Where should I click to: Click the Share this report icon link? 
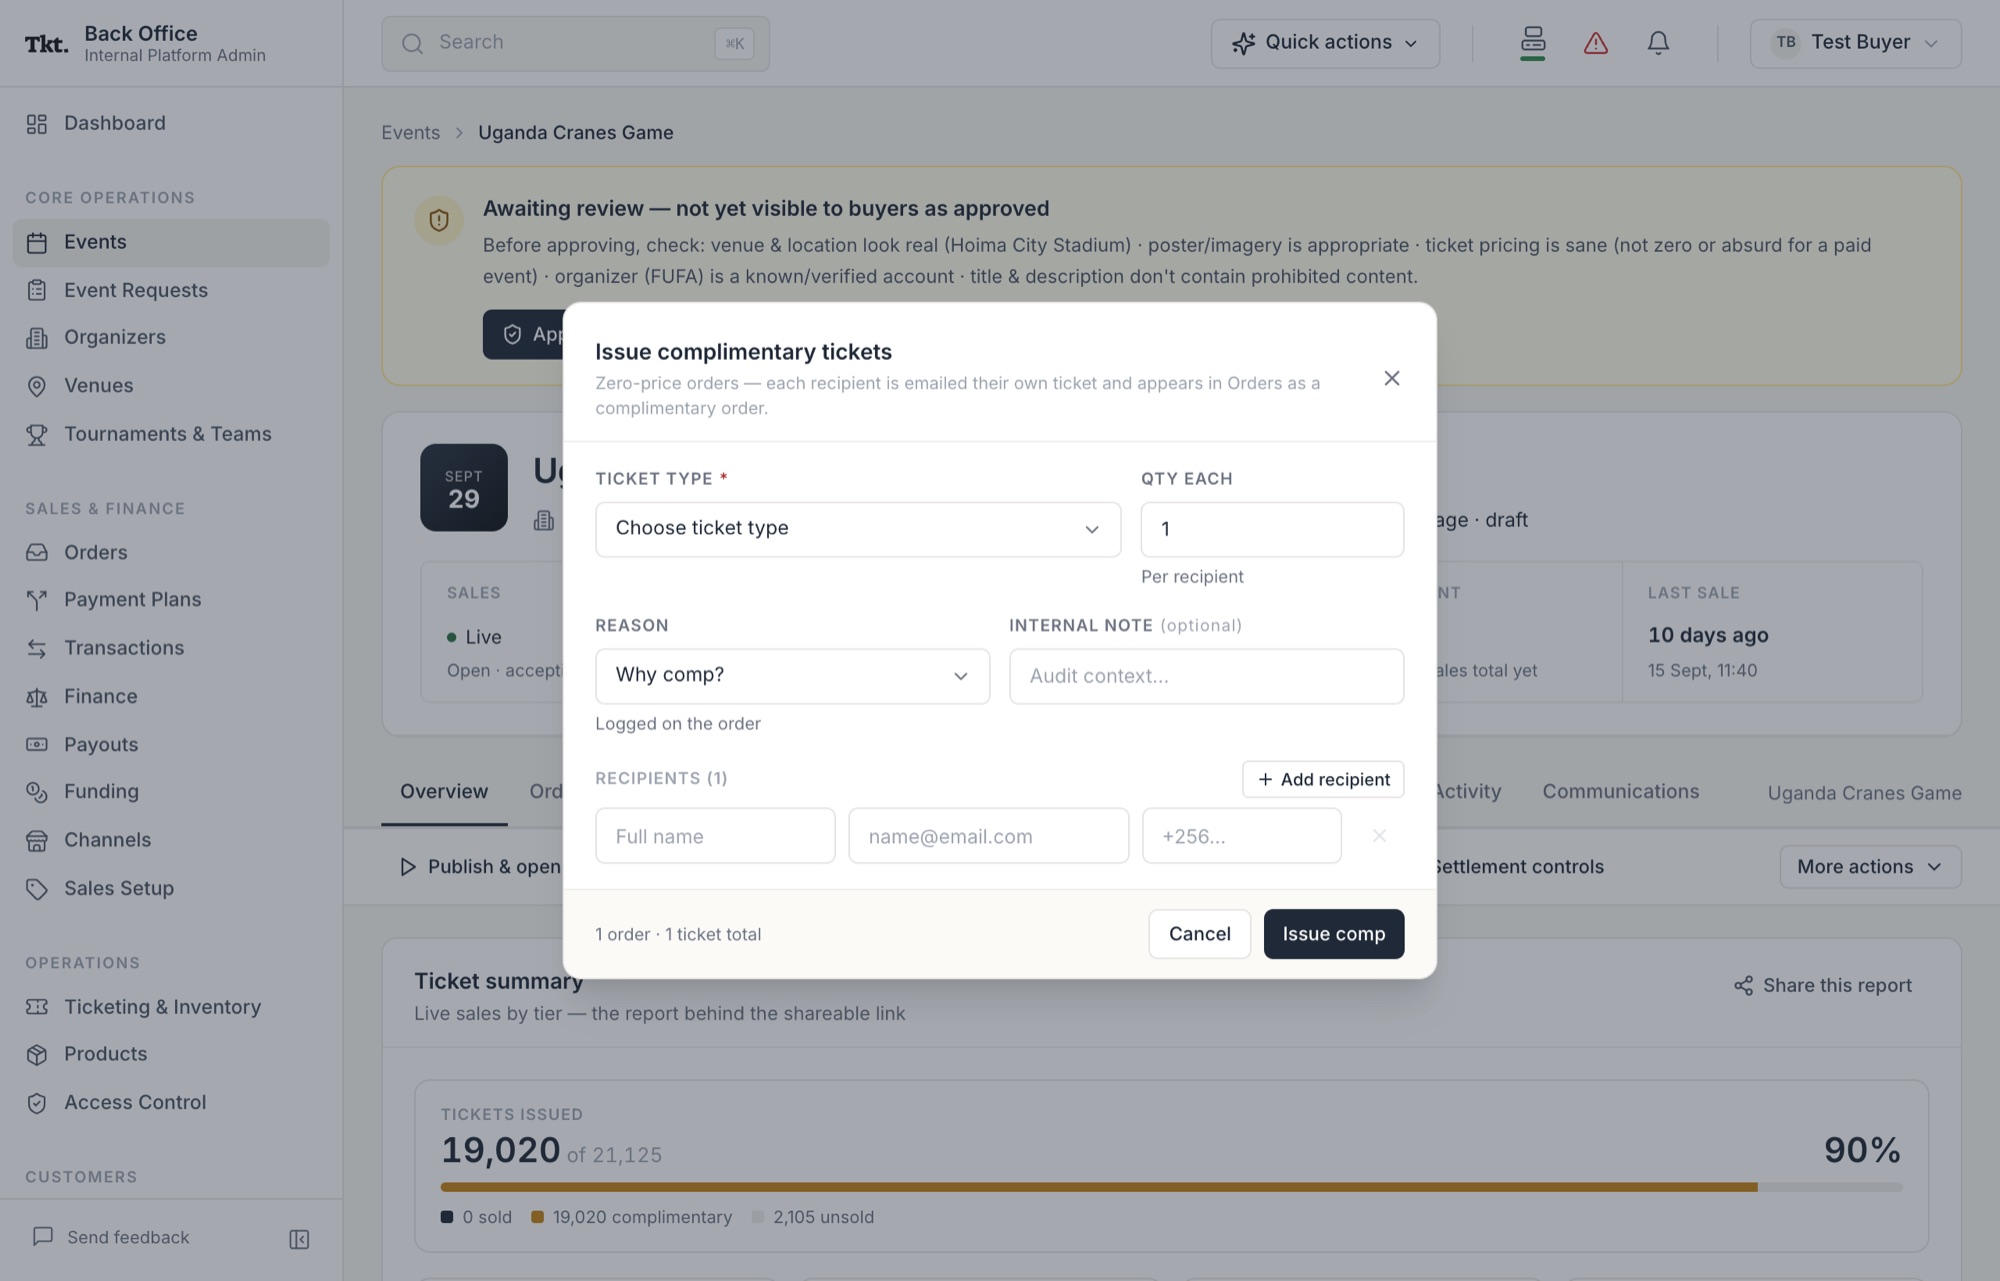tap(1822, 985)
